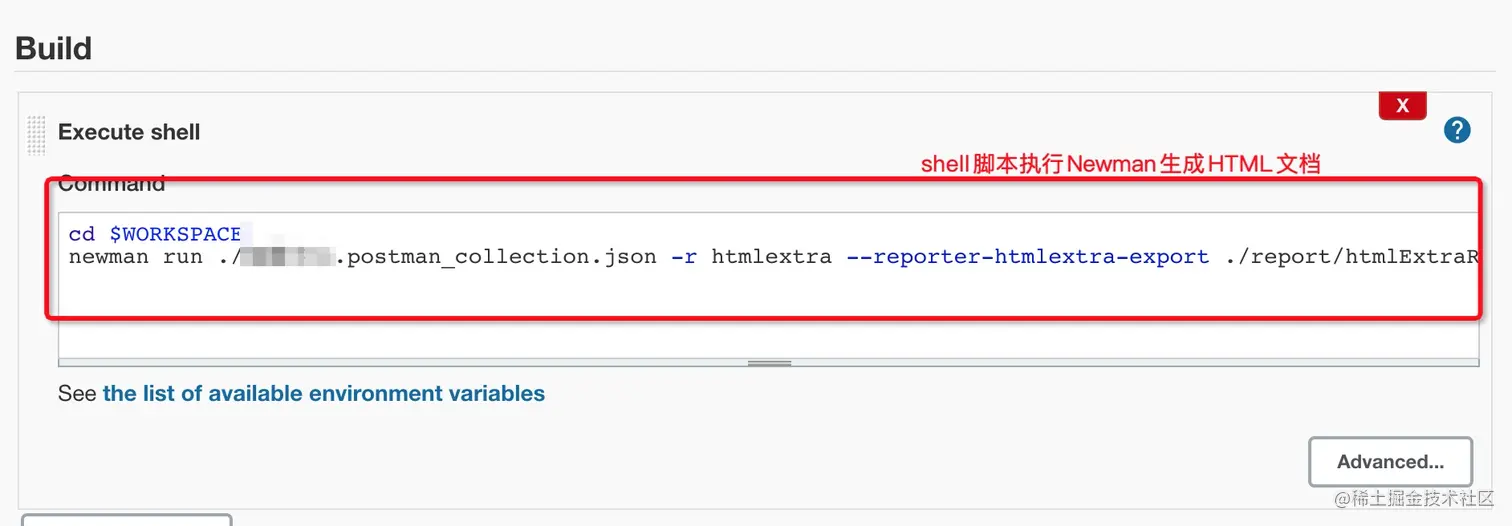This screenshot has height=526, width=1512.
Task: Click the Advanced... button
Action: click(1390, 462)
